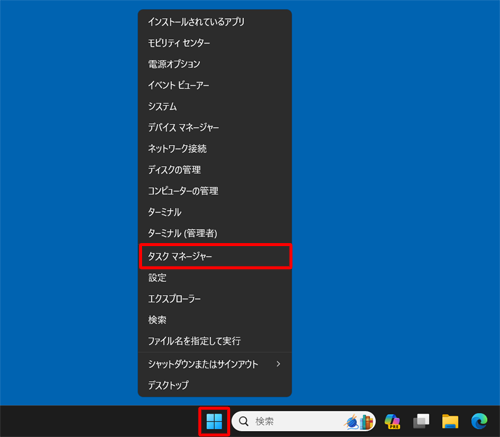
Task: Choose ネットワーク接続 from the menu
Action: click(x=215, y=149)
